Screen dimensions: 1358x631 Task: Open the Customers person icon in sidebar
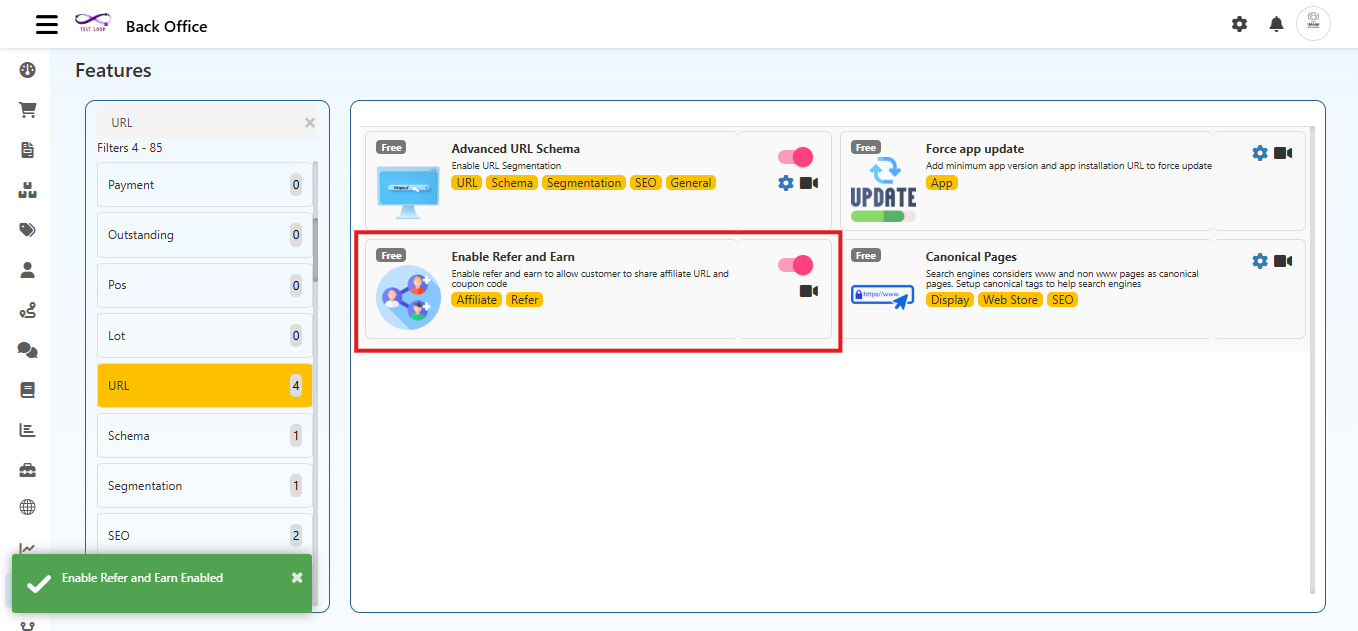tap(27, 270)
